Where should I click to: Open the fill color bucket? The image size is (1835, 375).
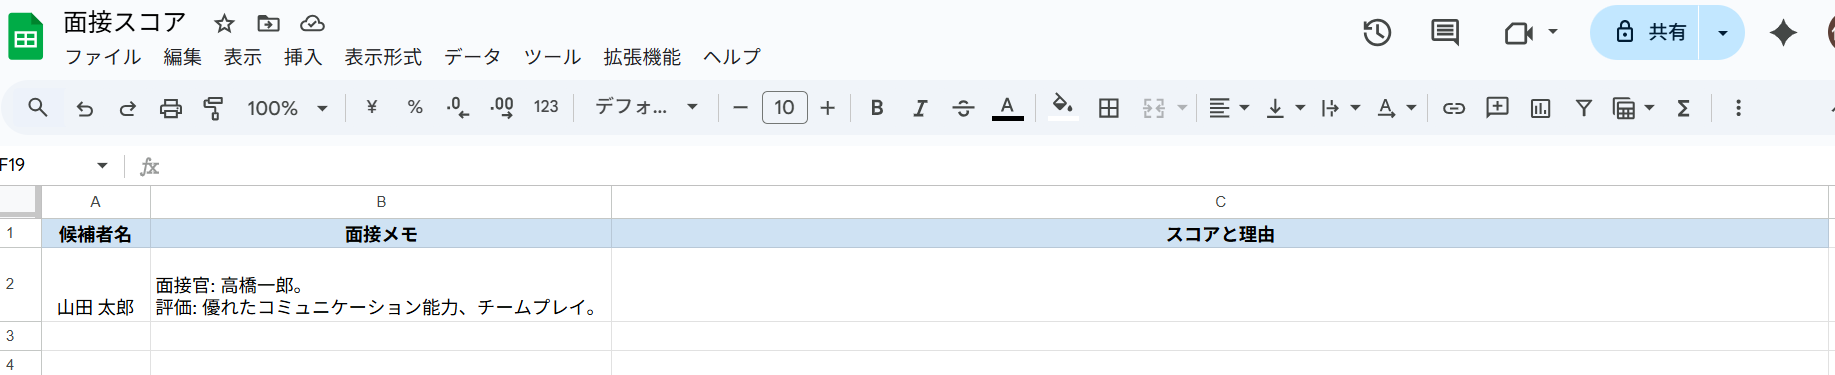[x=1063, y=106]
